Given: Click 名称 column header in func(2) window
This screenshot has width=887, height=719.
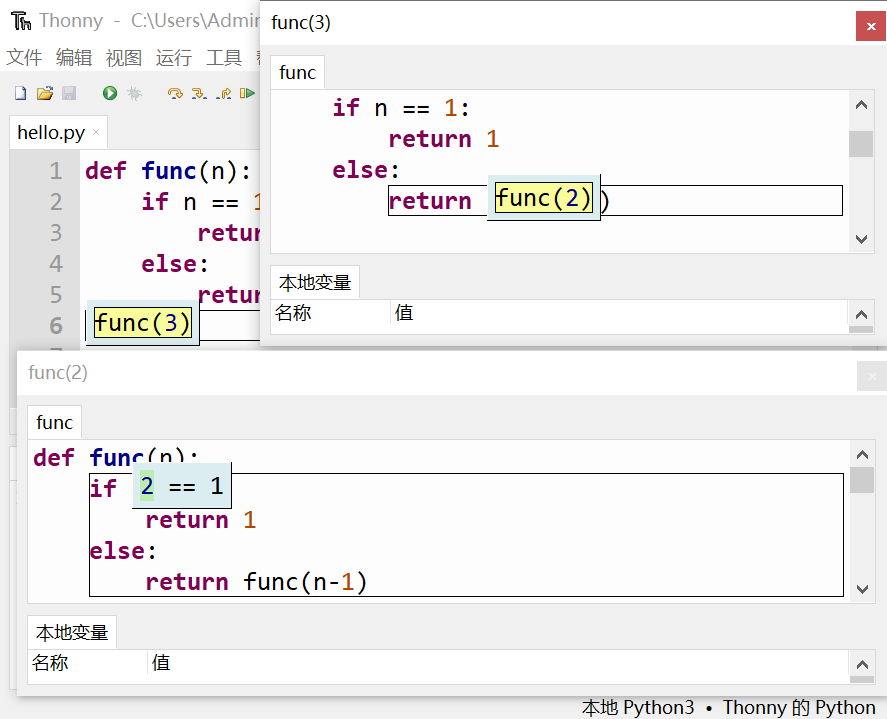Looking at the screenshot, I should [x=88, y=662].
